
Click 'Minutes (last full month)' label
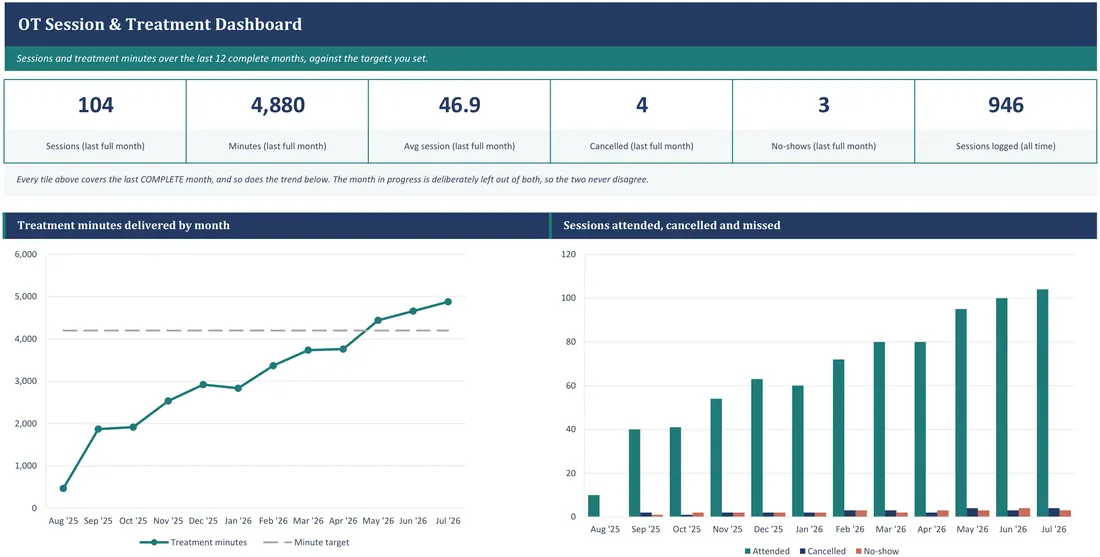coord(278,147)
